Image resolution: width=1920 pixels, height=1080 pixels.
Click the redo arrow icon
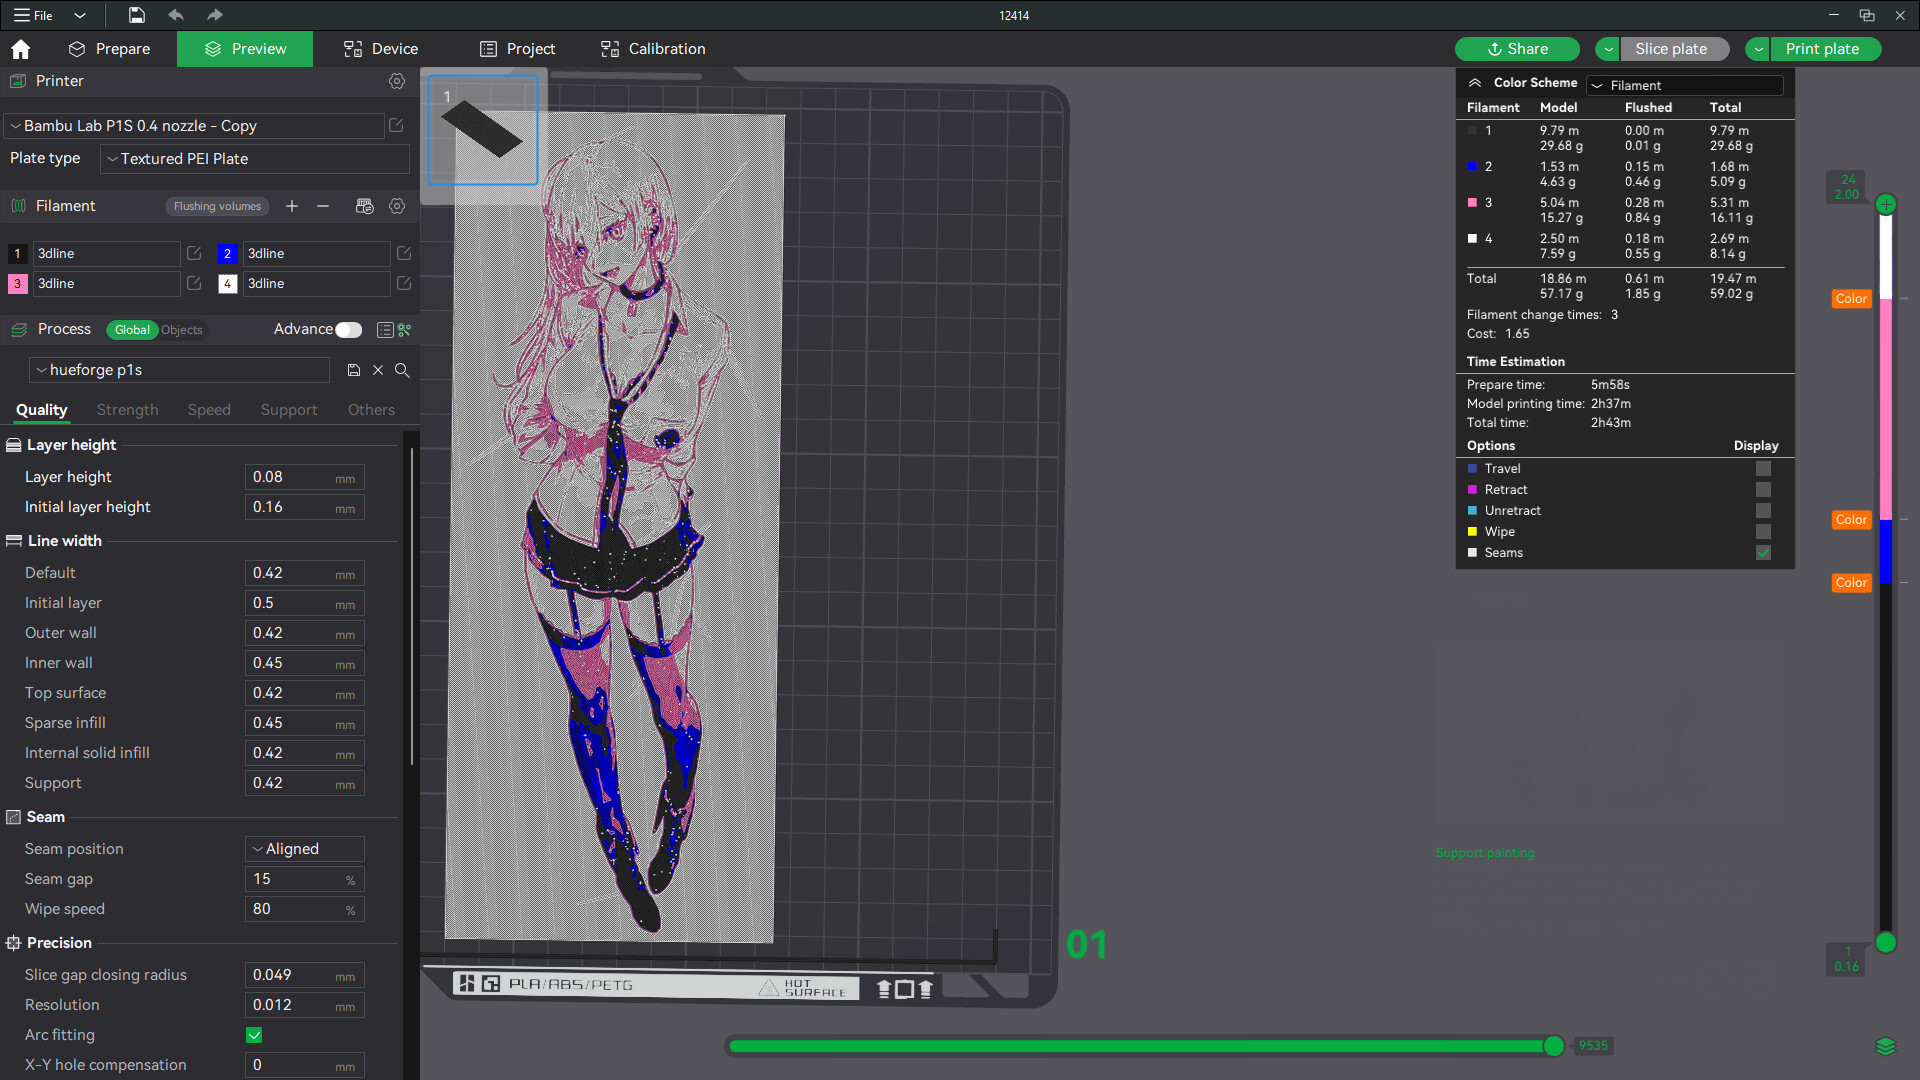214,15
